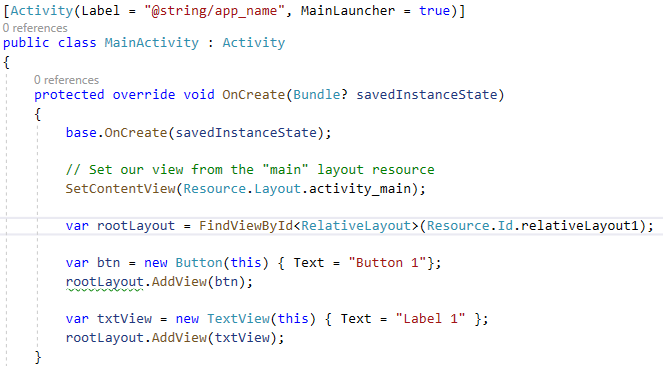Screen dimensions: 663x369
Task: Click the "@string/app_name" string literal
Action: (x=214, y=11)
